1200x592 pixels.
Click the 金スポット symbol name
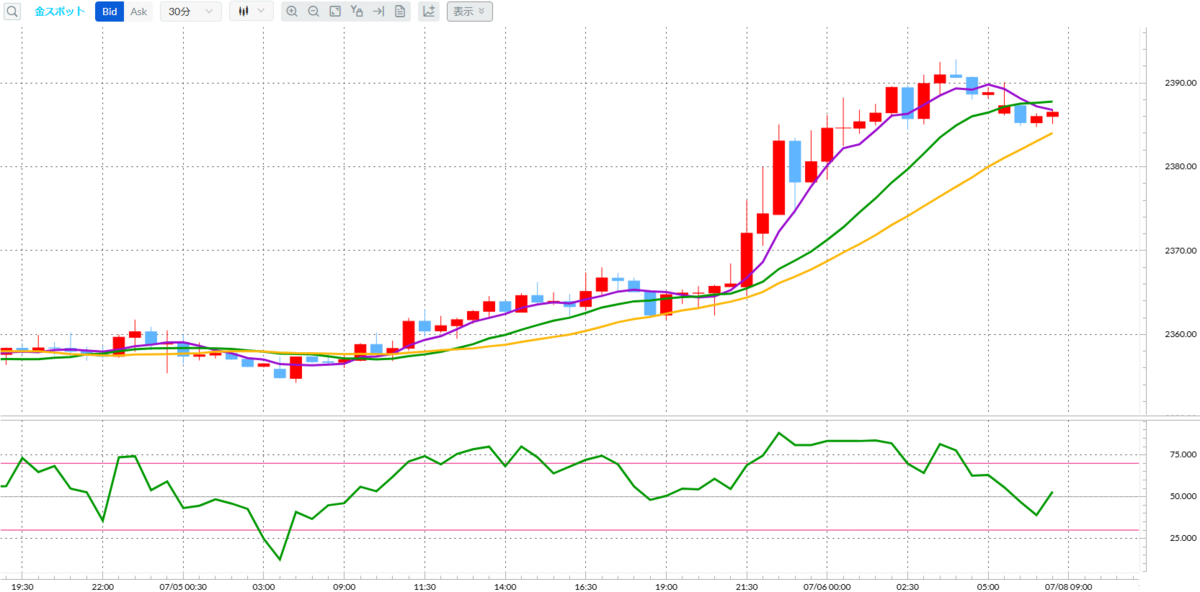[60, 12]
